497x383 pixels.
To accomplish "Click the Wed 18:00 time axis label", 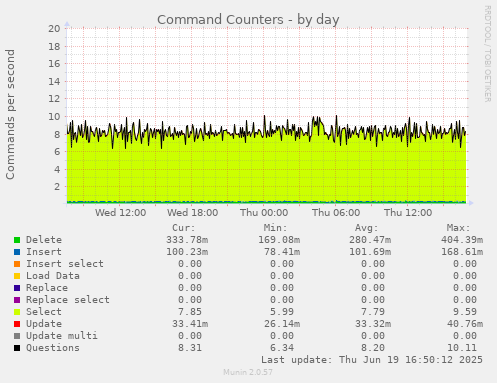I will coord(192,213).
